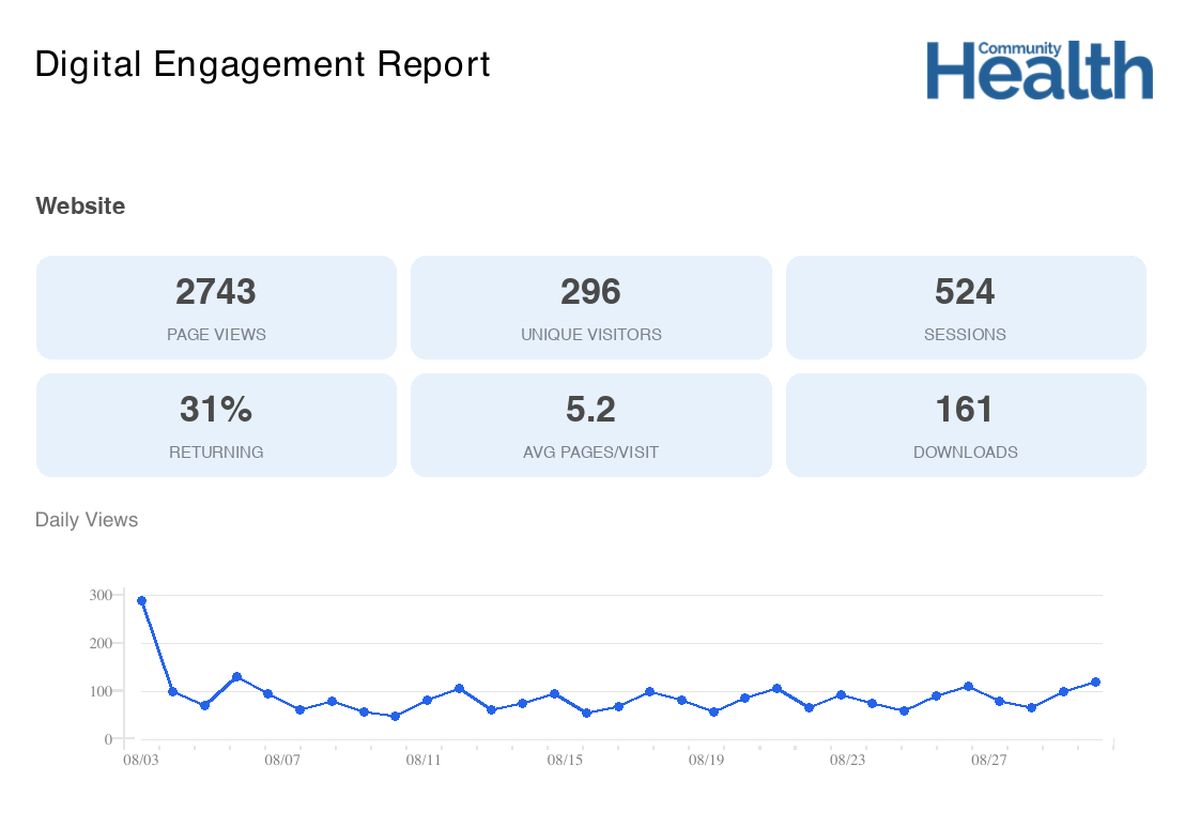
Task: Click the 0 y-axis label
Action: (x=108, y=739)
